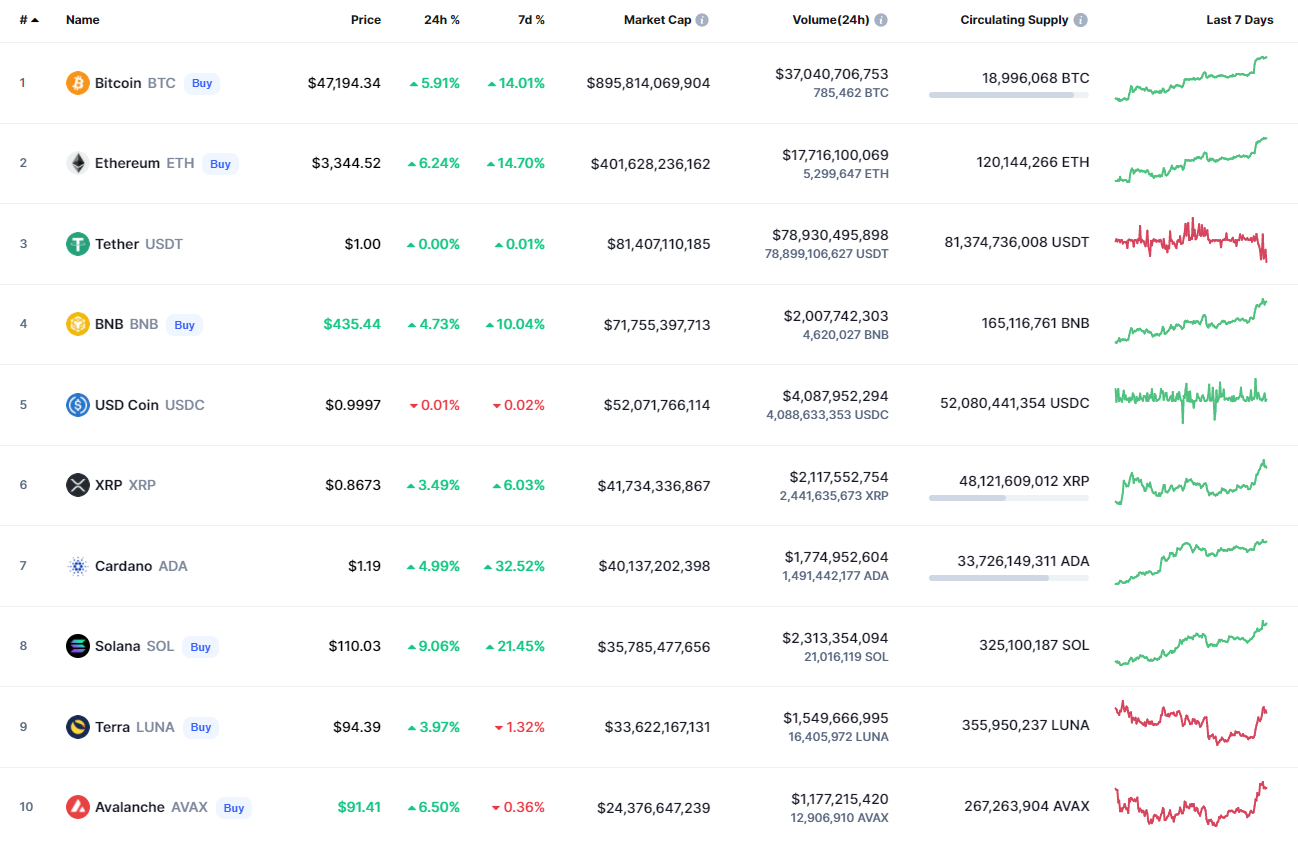Click the Avalanche logo icon
1298x846 pixels.
[x=77, y=807]
